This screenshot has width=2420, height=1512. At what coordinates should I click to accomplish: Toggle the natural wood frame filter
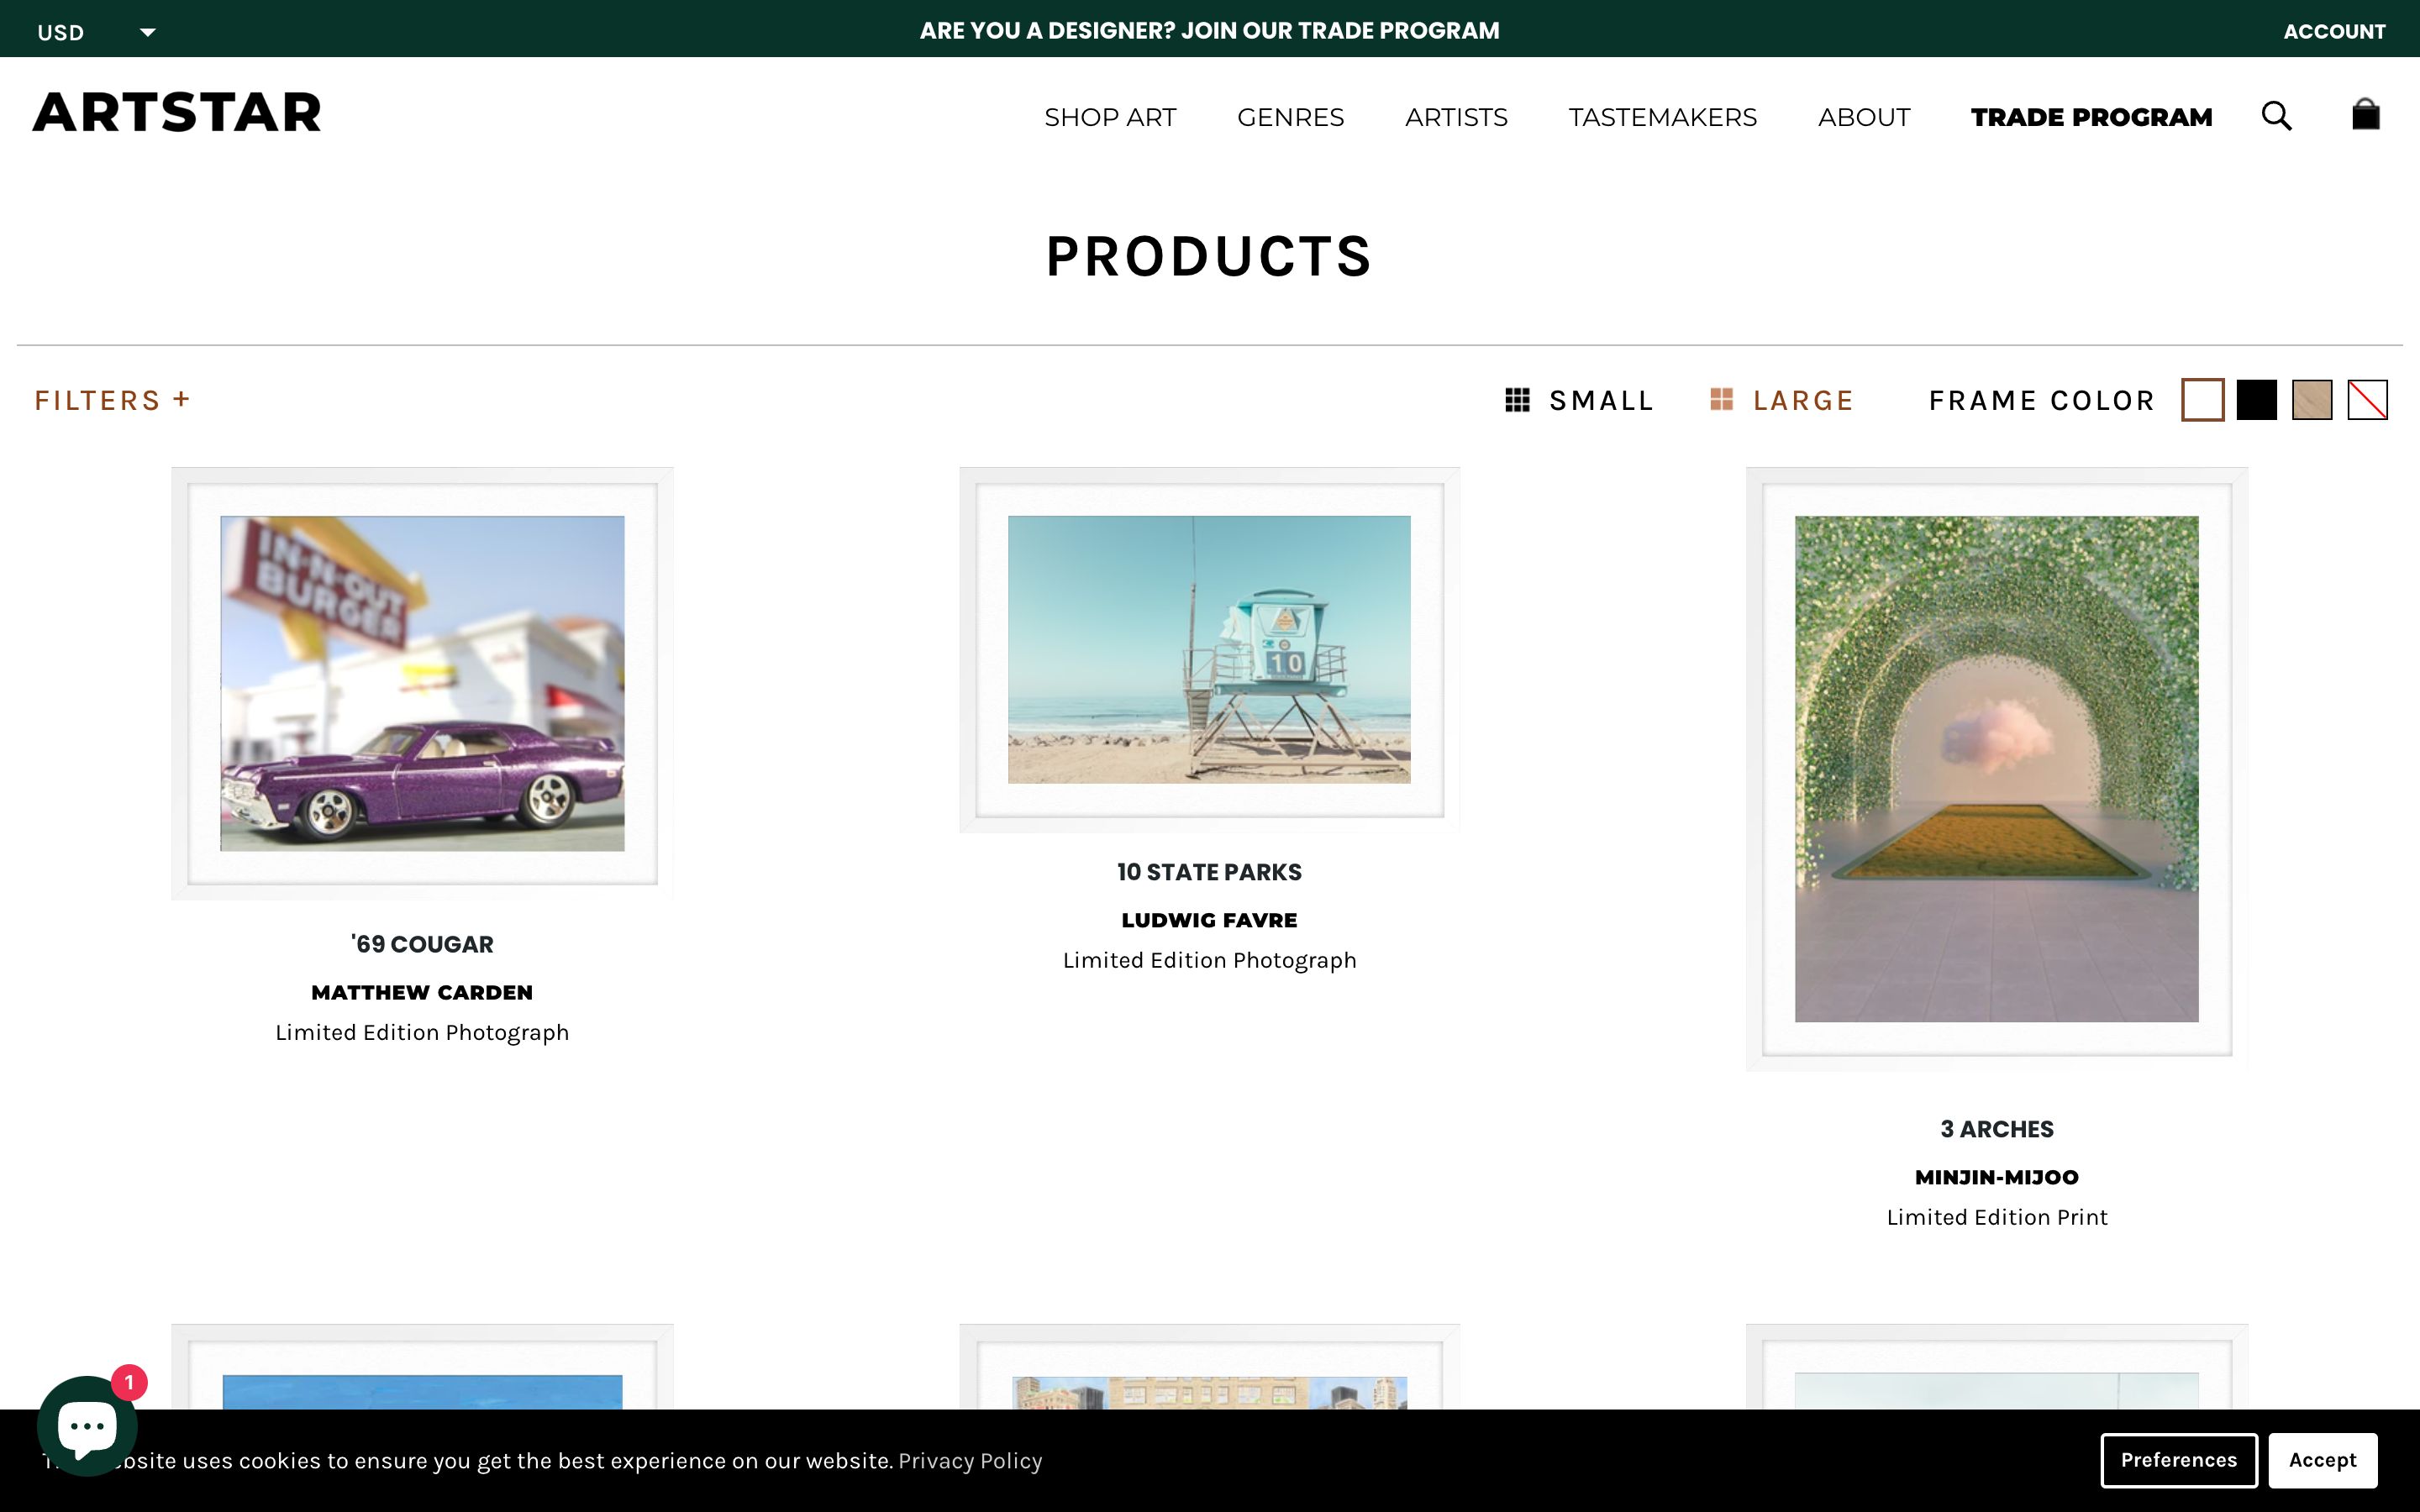click(2311, 400)
